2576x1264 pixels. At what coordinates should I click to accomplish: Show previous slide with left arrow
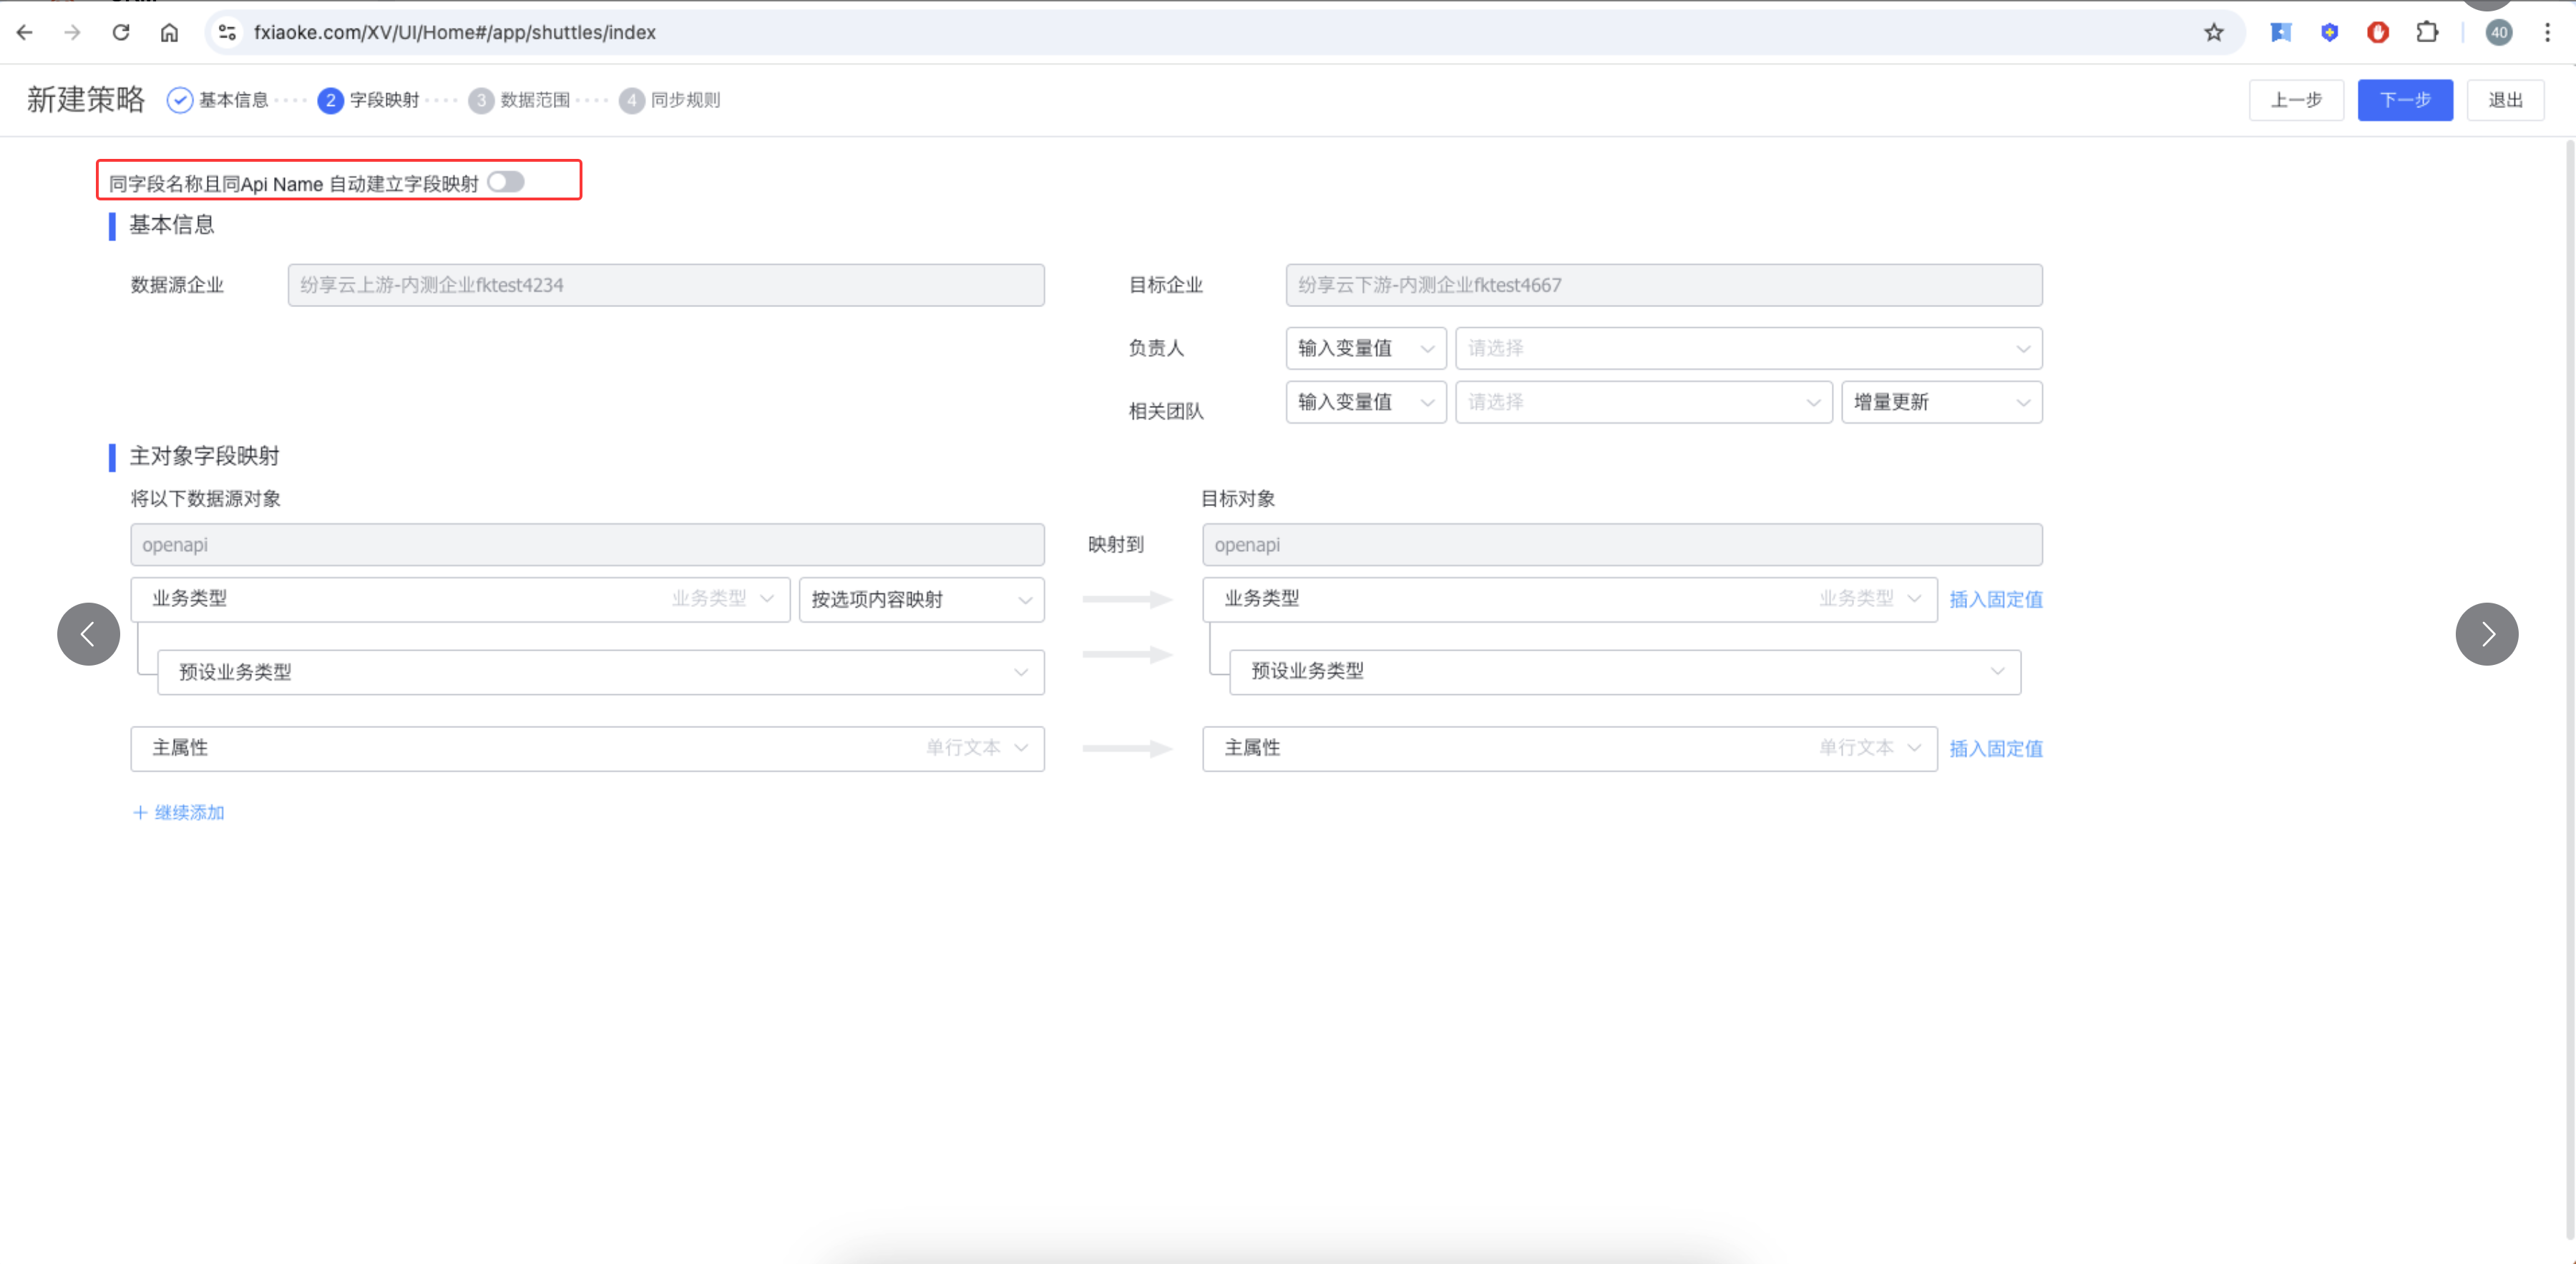(x=88, y=634)
